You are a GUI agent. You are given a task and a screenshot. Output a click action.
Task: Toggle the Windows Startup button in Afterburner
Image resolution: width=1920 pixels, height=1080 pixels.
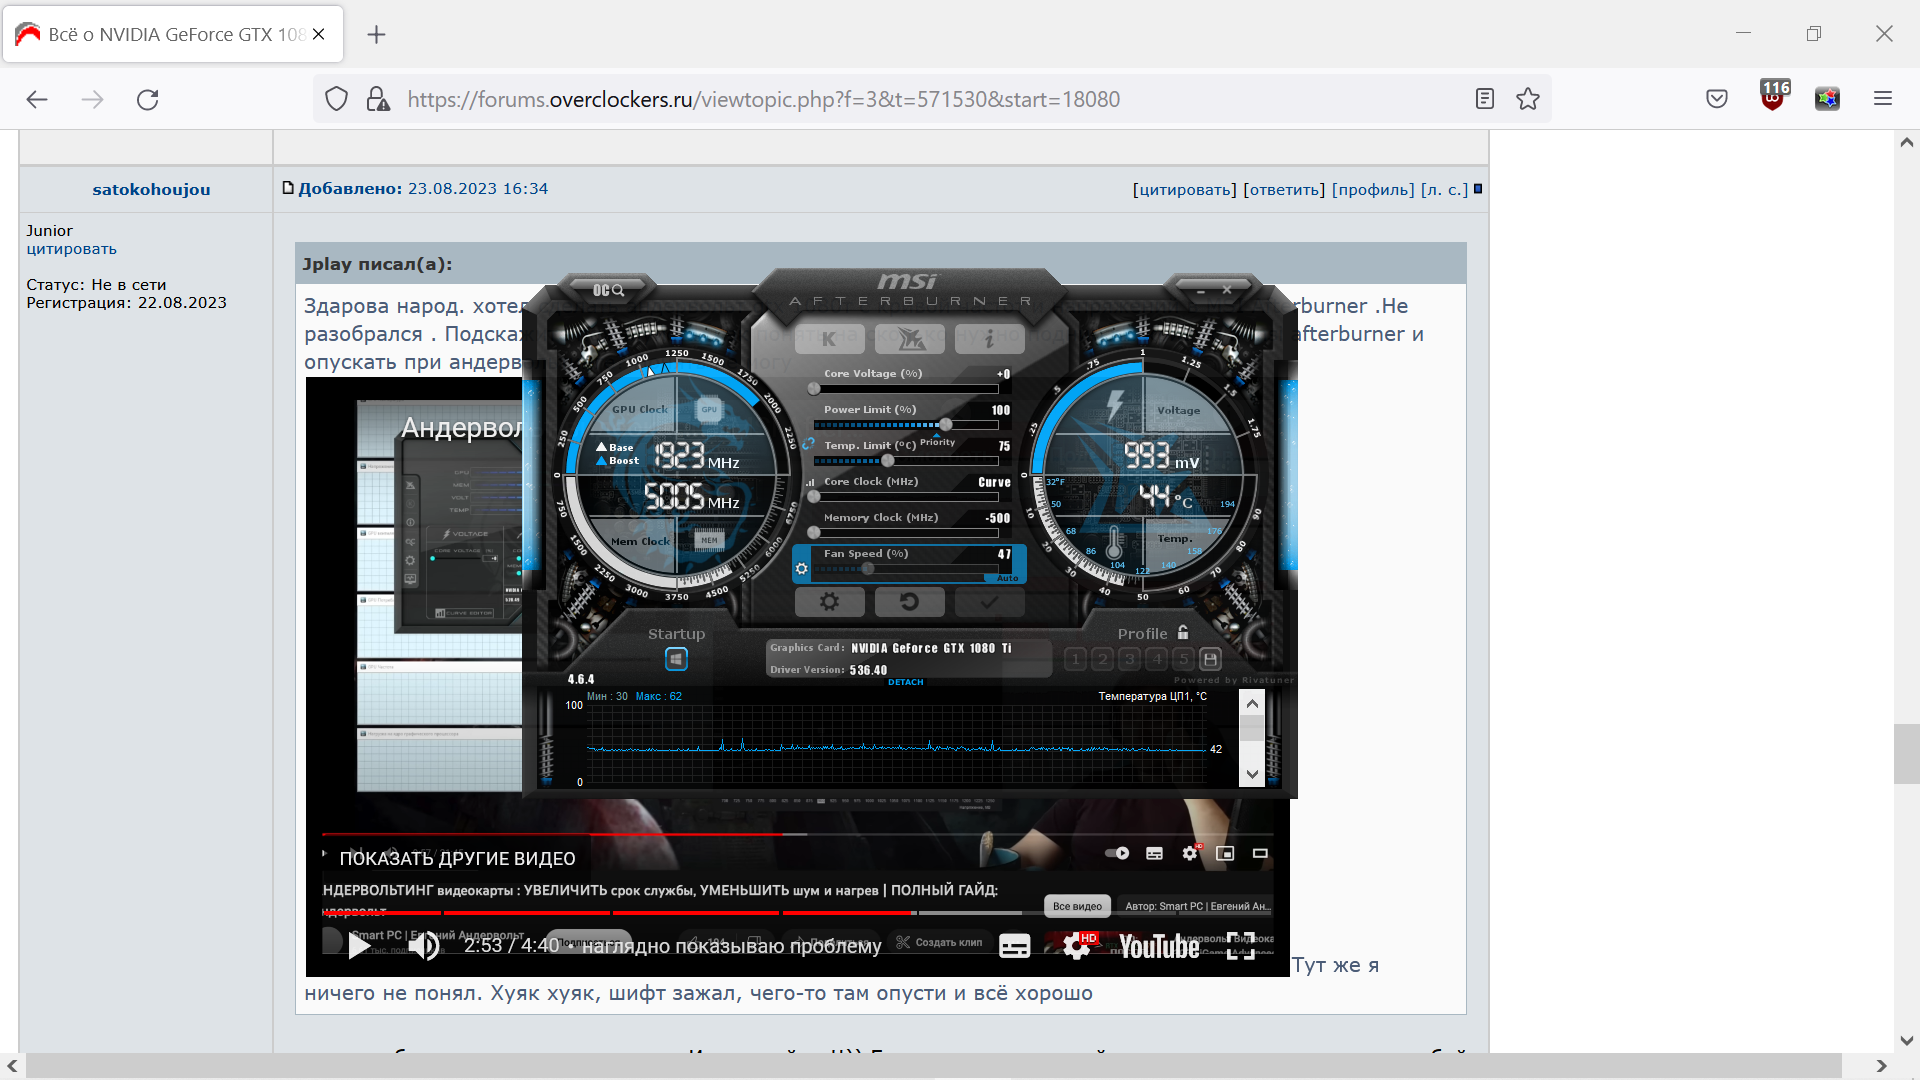click(x=676, y=659)
